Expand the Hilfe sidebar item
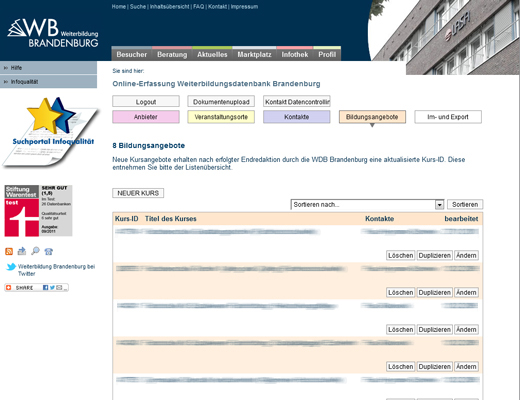The image size is (520, 400). 48,68
